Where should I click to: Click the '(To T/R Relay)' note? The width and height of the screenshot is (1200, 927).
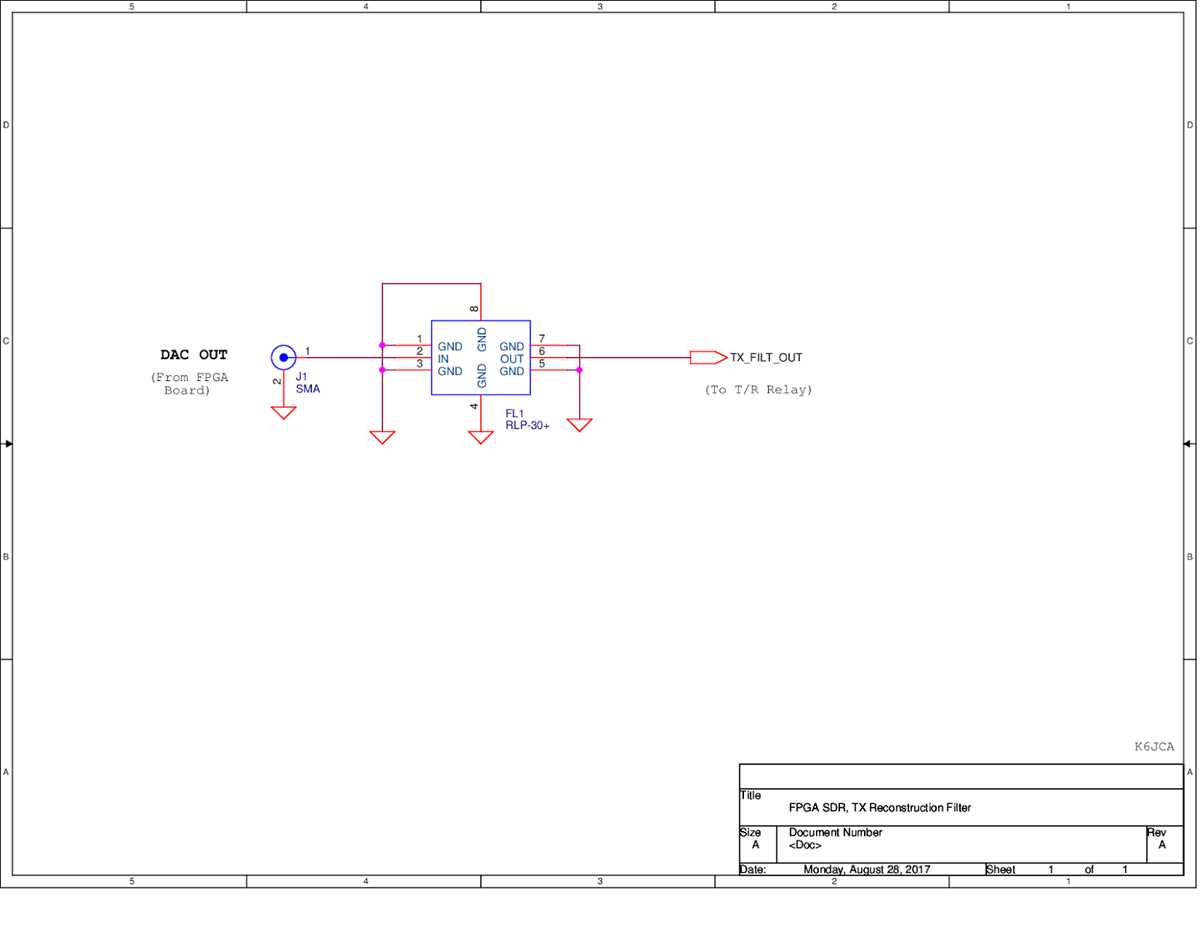pyautogui.click(x=759, y=390)
